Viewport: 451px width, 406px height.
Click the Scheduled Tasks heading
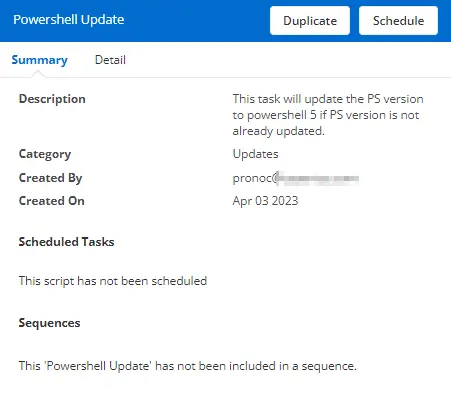tap(66, 242)
